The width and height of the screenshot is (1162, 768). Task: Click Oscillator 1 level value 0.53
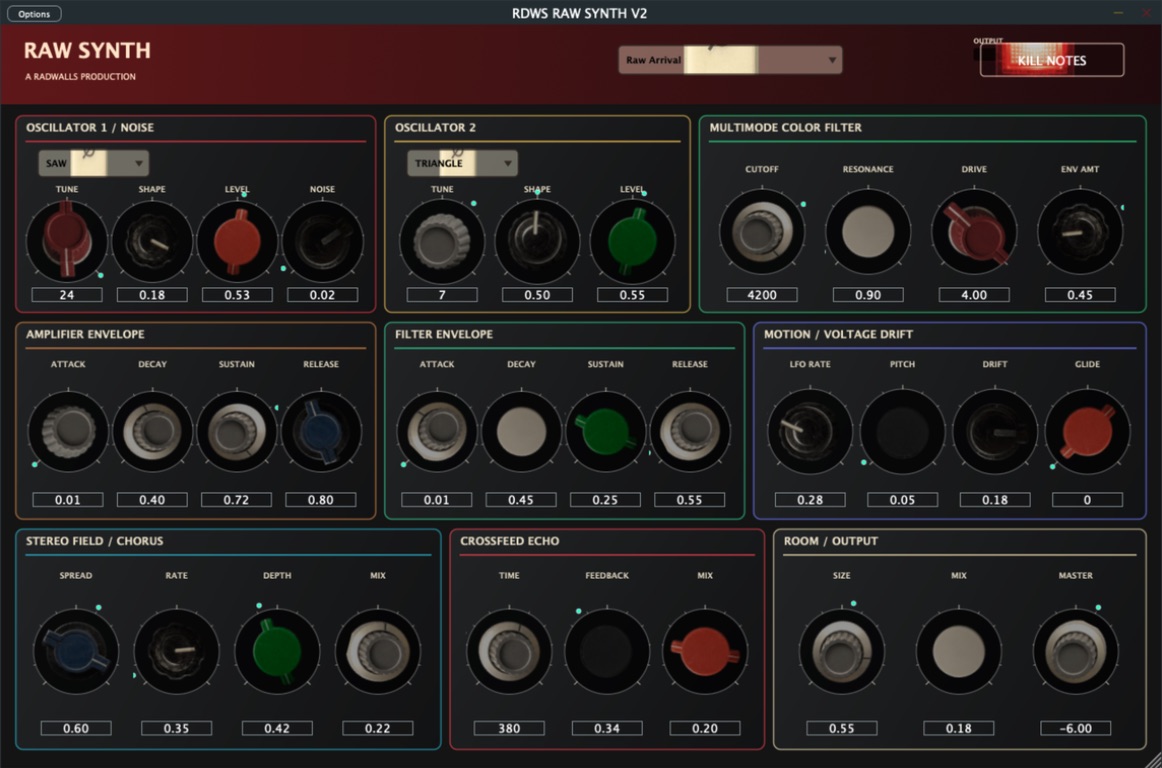point(237,295)
